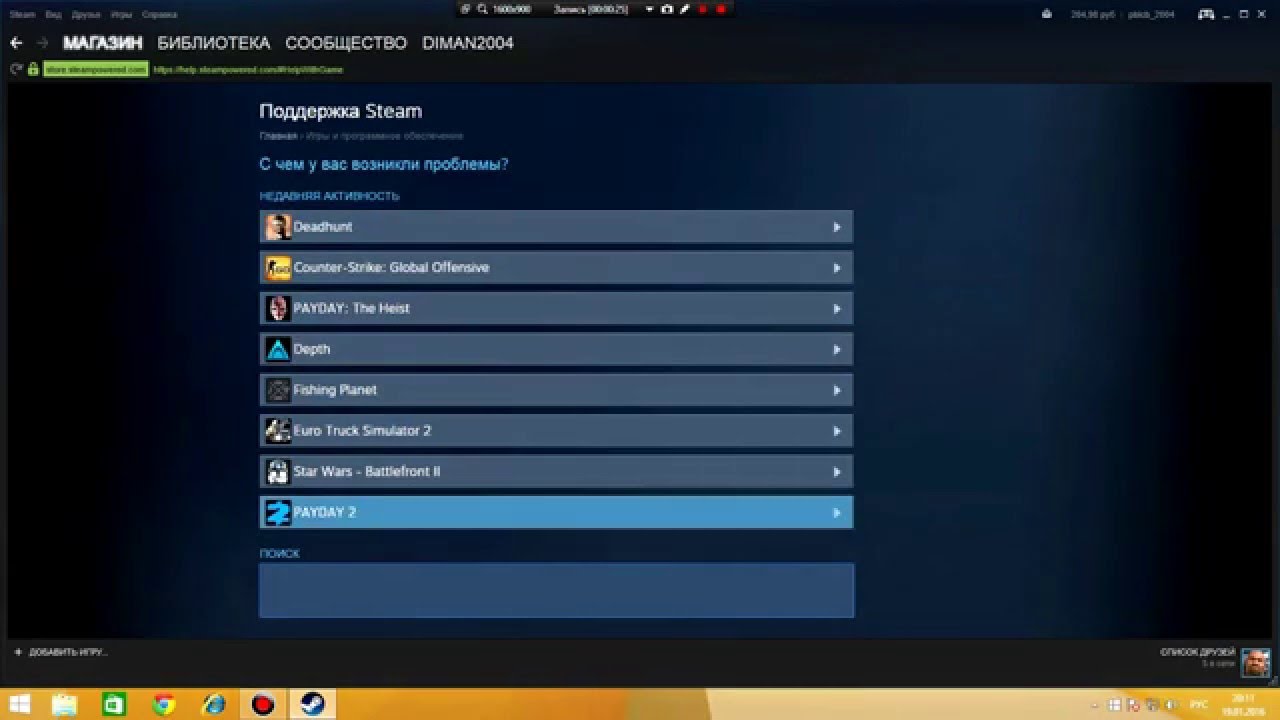Open File Explorer from the taskbar

[65, 704]
